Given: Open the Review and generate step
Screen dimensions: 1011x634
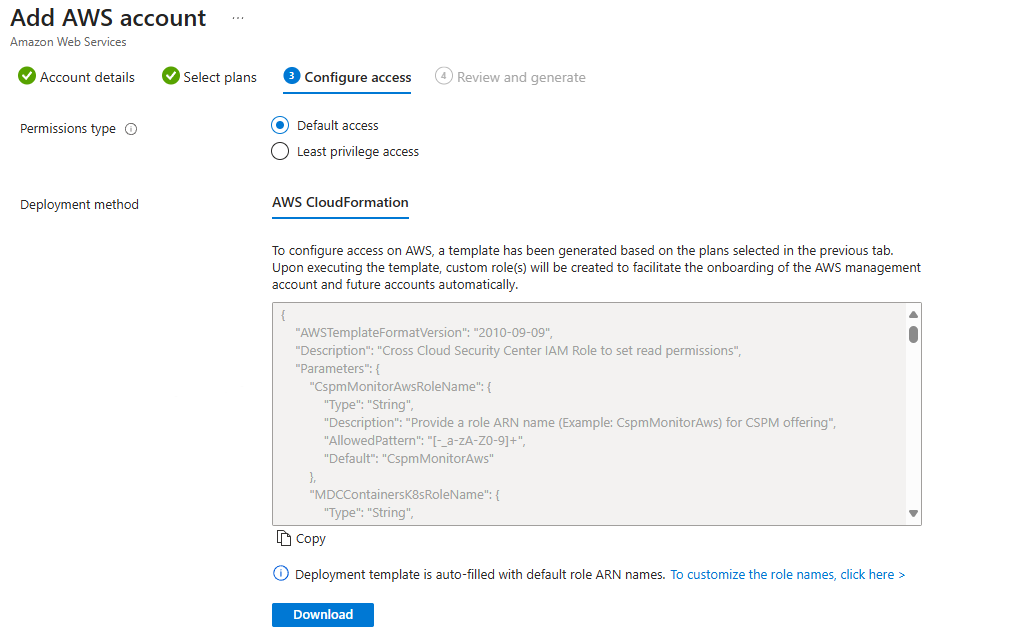Looking at the screenshot, I should tap(521, 77).
